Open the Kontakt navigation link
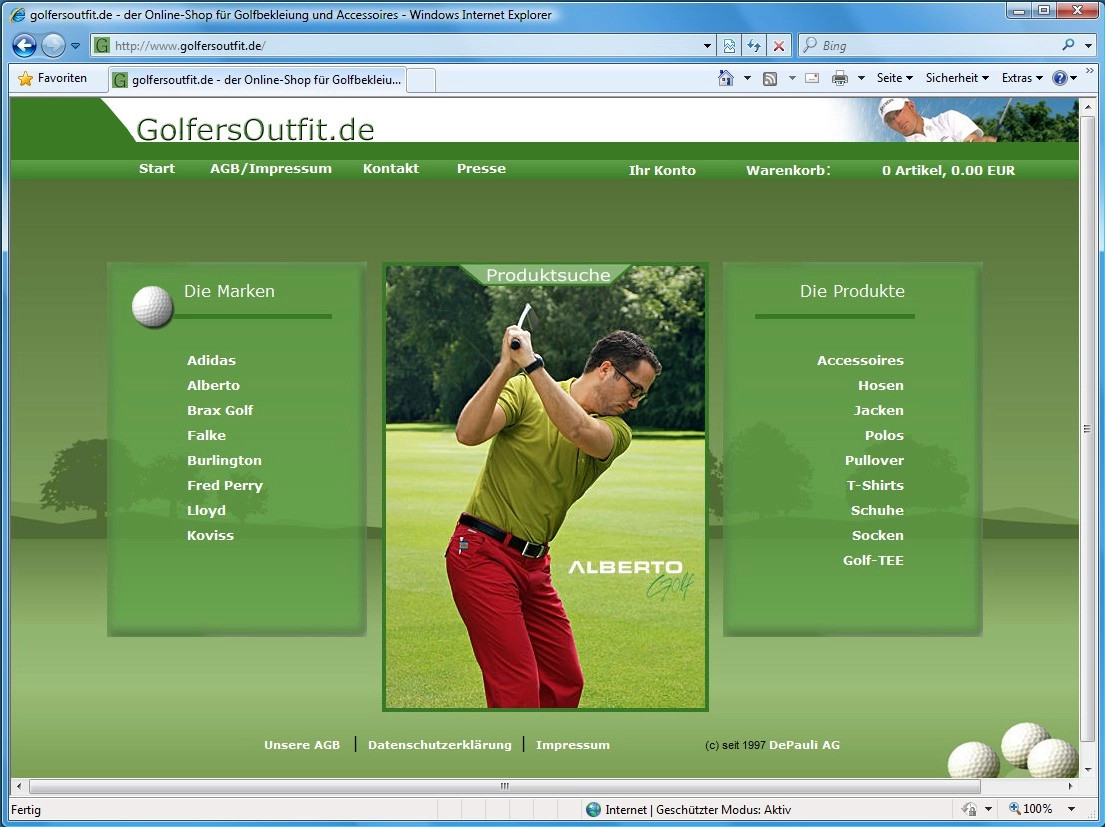 391,168
